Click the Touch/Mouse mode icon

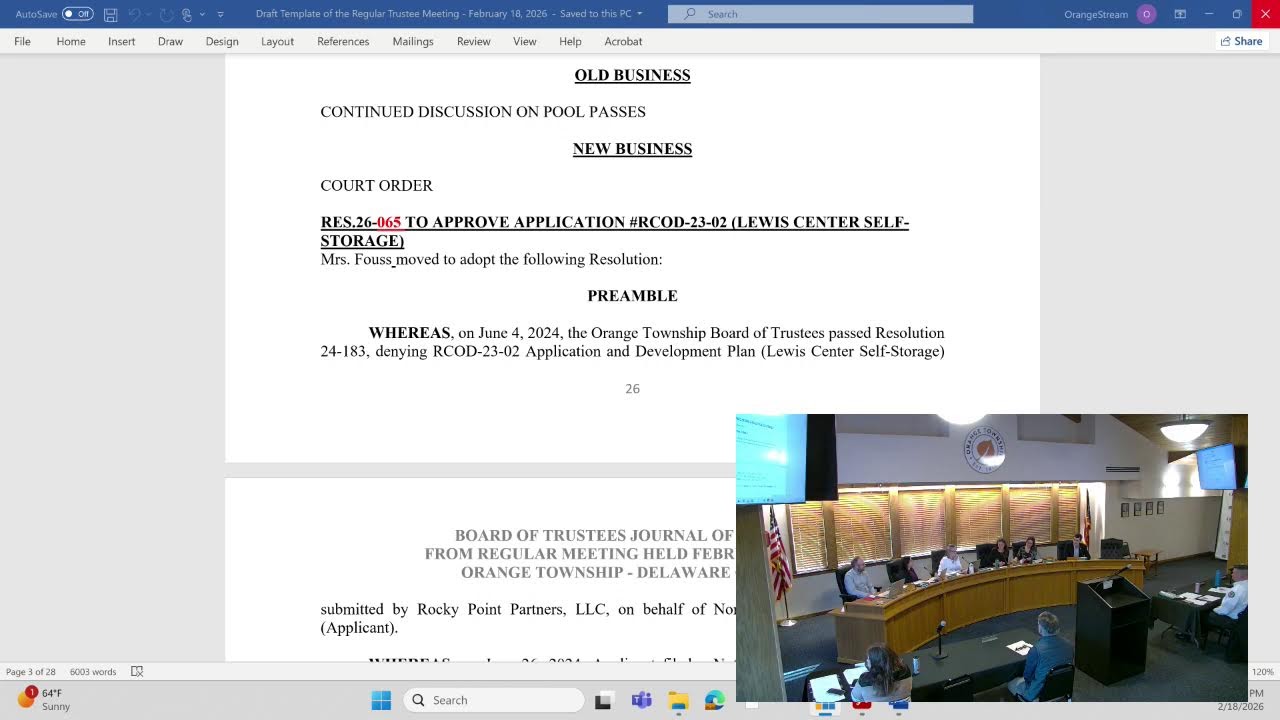[x=186, y=14]
